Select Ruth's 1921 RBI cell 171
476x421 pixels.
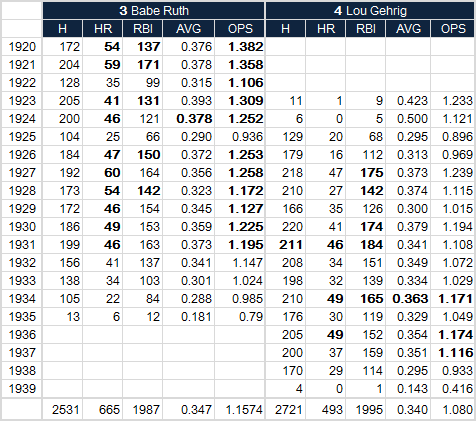pos(143,65)
